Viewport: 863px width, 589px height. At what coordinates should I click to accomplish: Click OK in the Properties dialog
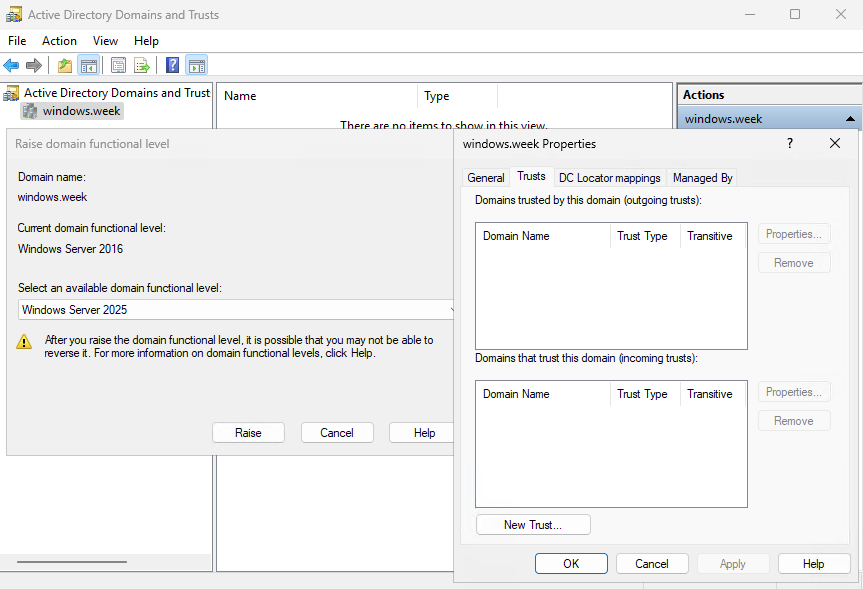571,564
